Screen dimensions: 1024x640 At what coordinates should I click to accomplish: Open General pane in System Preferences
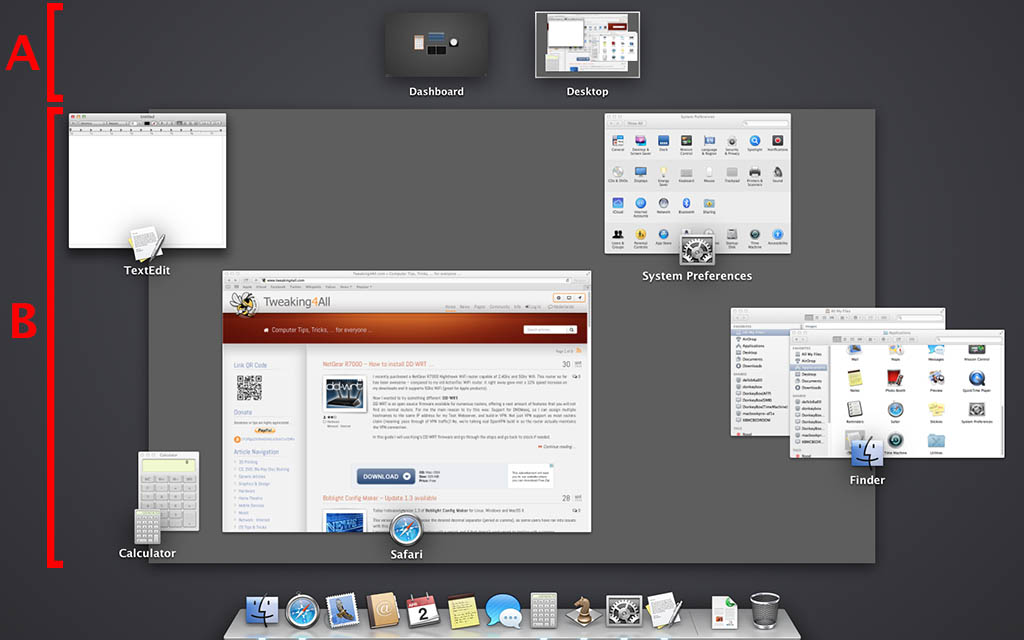coord(618,143)
